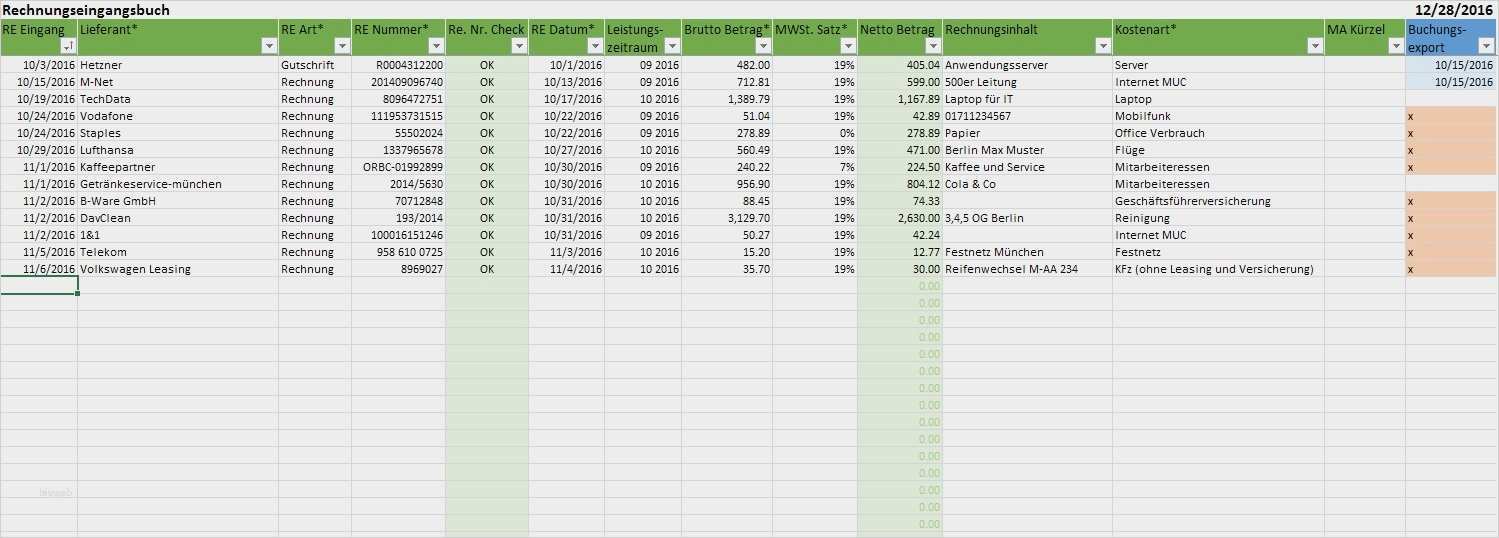Open the Brutto Betrag* filter dropdown
The height and width of the screenshot is (538, 1499).
(763, 46)
